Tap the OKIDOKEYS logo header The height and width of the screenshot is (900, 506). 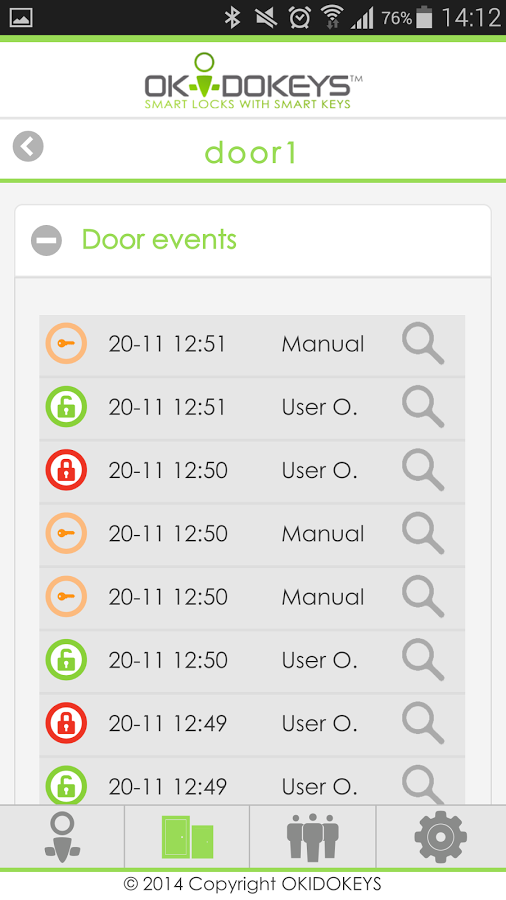coord(252,81)
